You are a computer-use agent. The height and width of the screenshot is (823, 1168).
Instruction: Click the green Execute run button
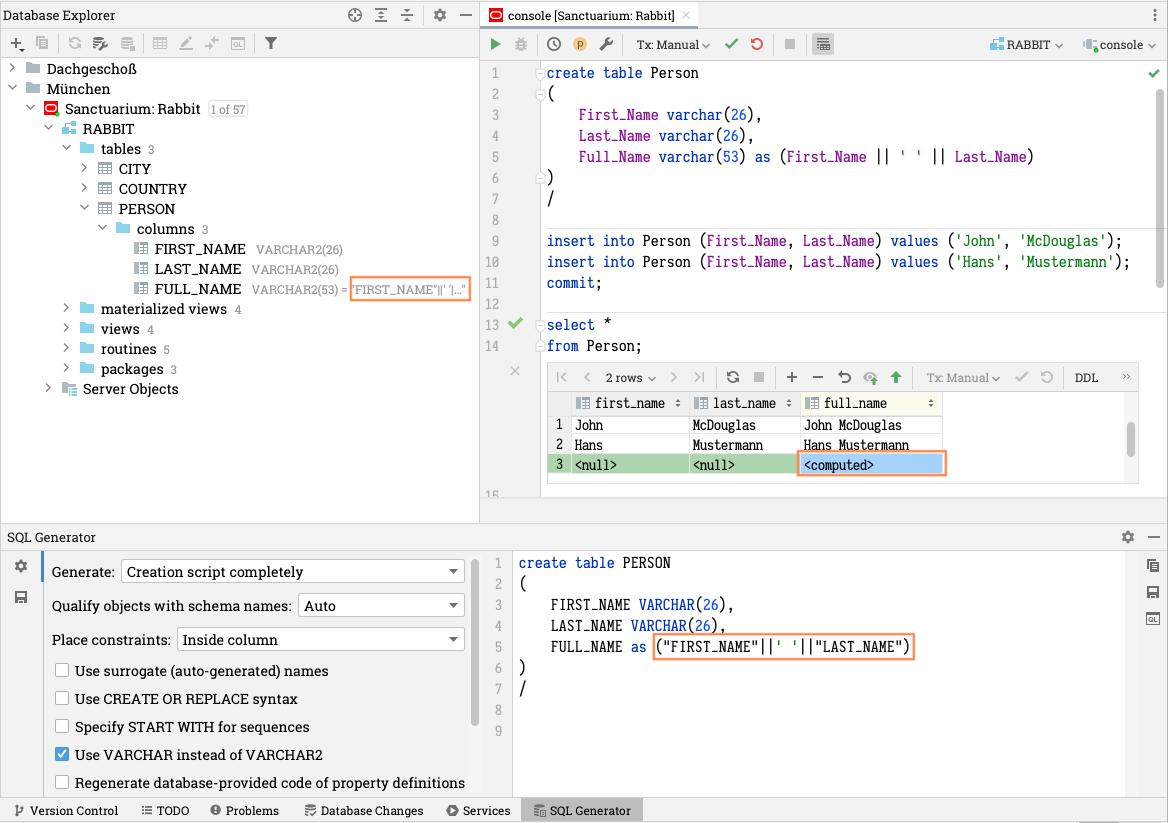pyautogui.click(x=496, y=45)
